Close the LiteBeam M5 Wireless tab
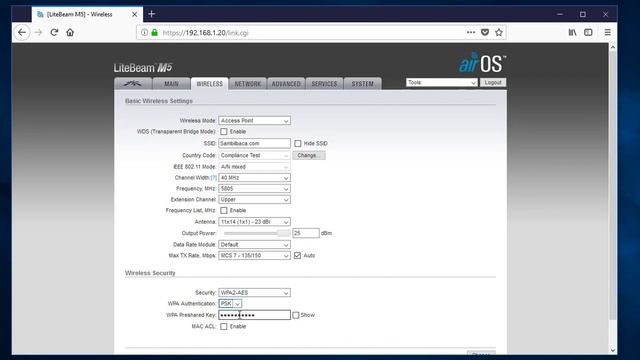640x360 pixels. (134, 14)
